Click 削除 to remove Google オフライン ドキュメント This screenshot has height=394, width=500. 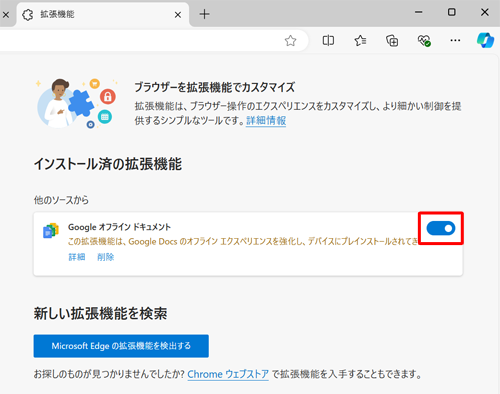(x=106, y=257)
